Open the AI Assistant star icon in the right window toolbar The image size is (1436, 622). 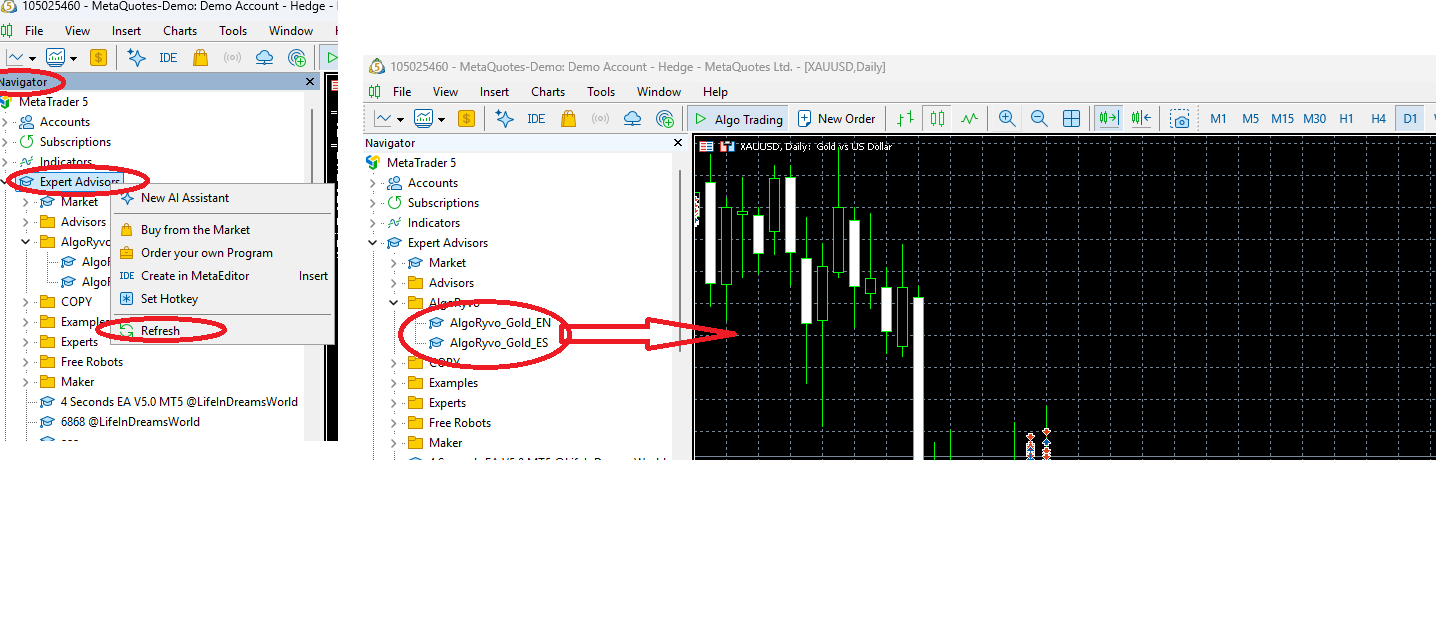504,118
